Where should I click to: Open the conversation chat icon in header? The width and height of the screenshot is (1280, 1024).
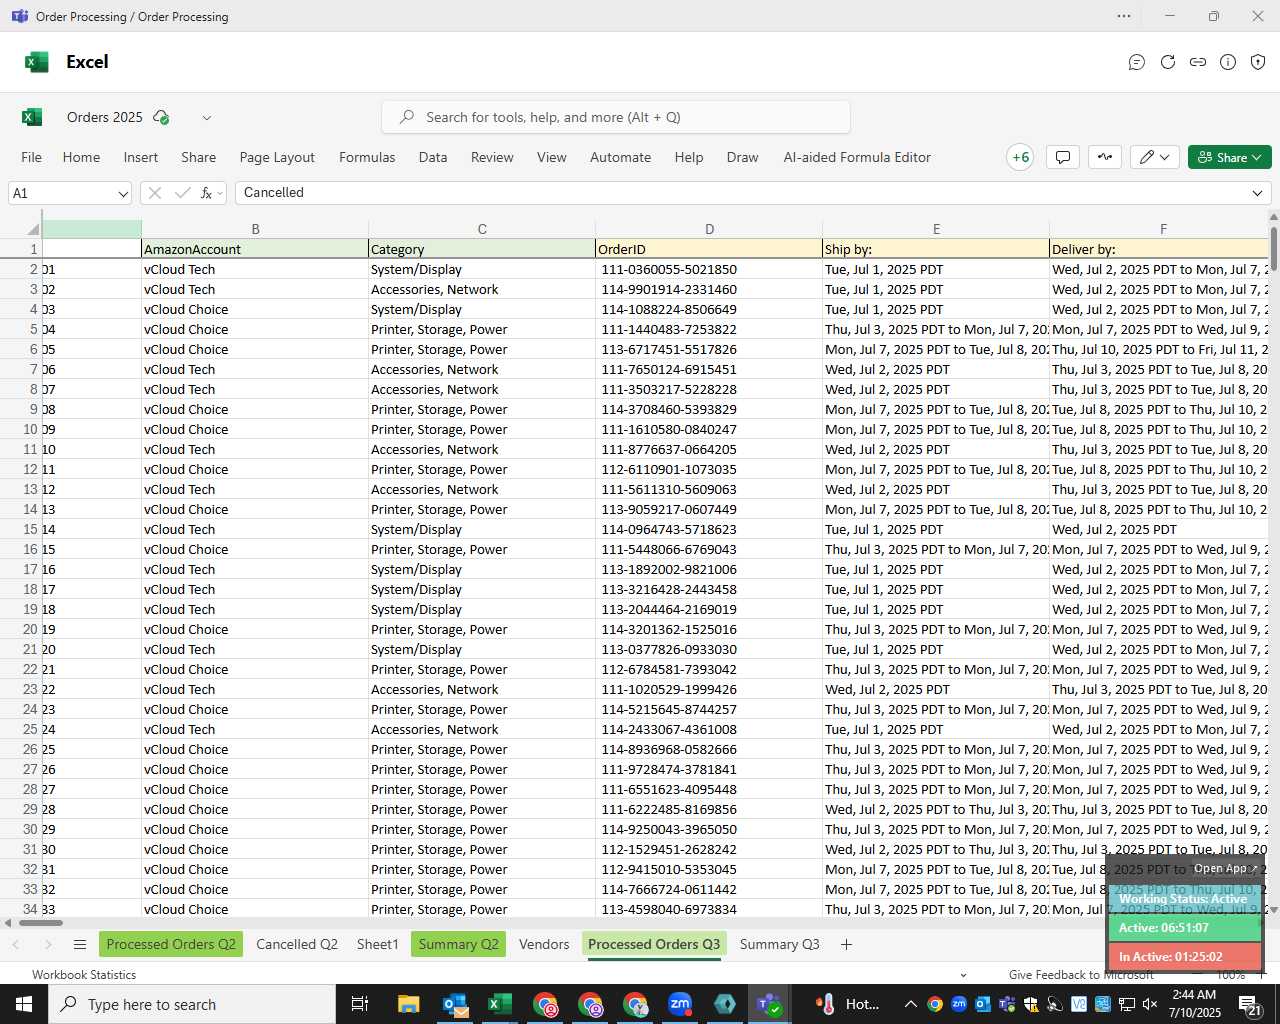[1137, 62]
